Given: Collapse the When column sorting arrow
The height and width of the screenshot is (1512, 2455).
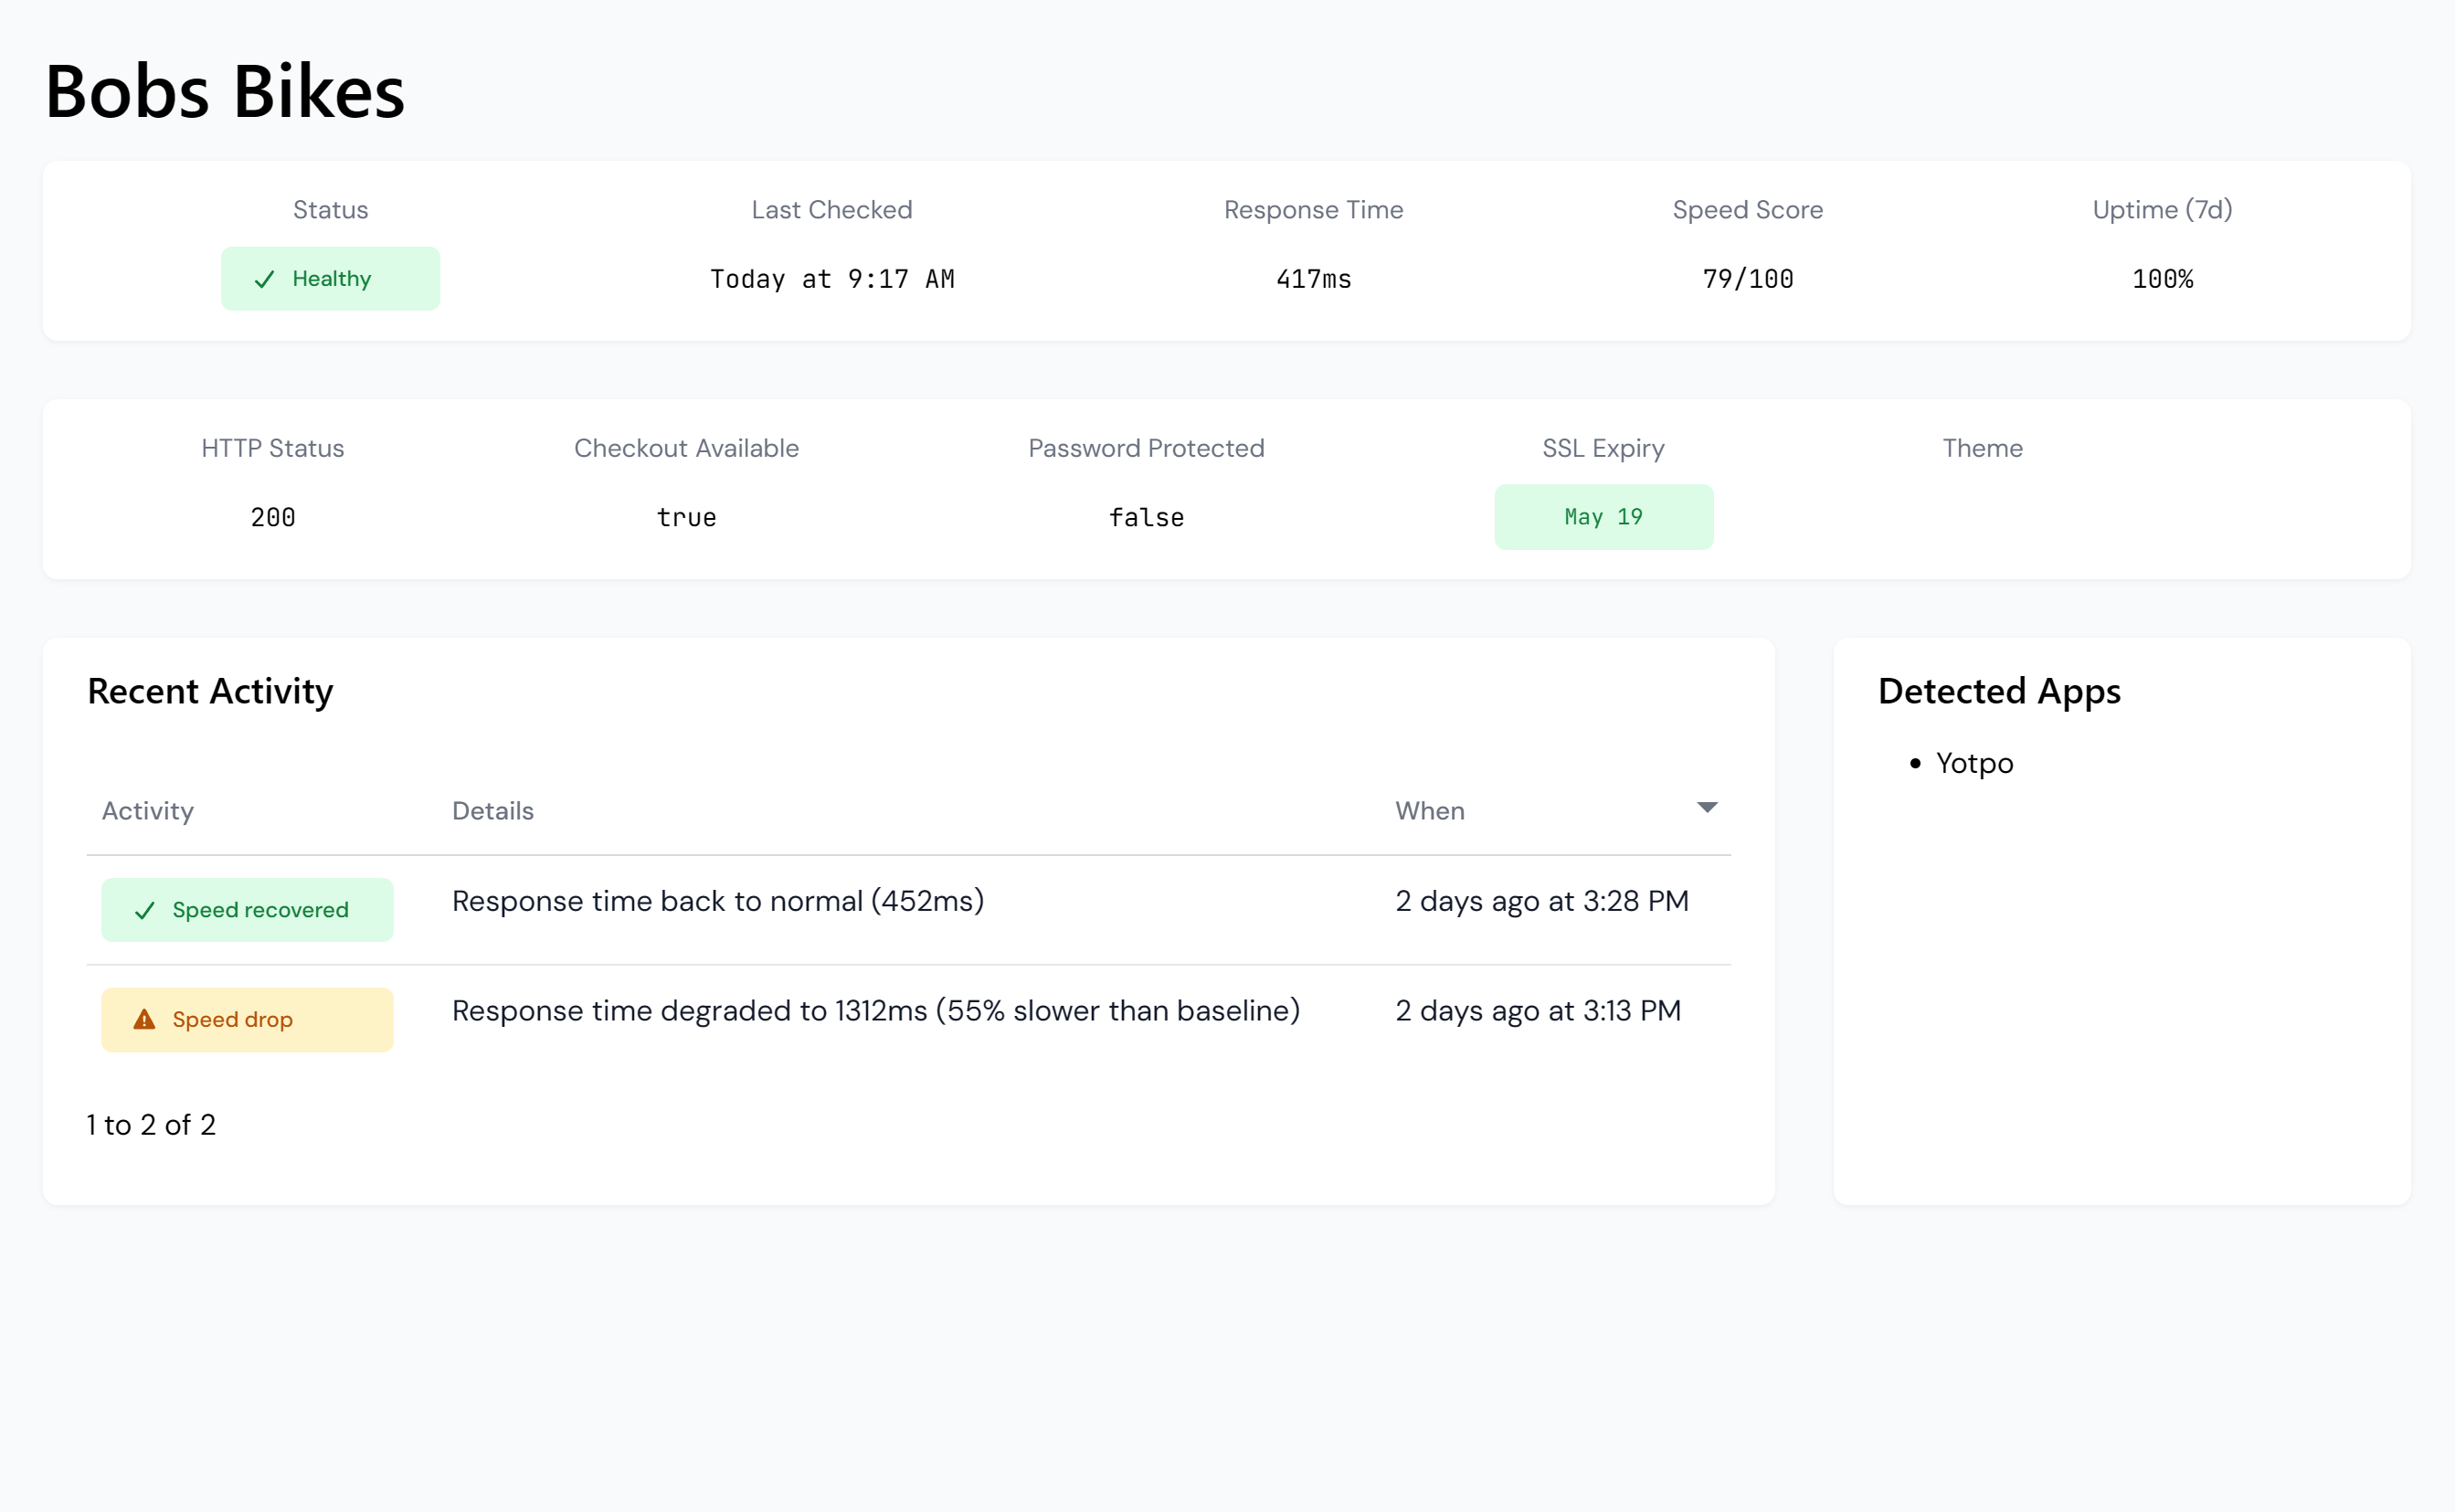Looking at the screenshot, I should pos(1706,807).
